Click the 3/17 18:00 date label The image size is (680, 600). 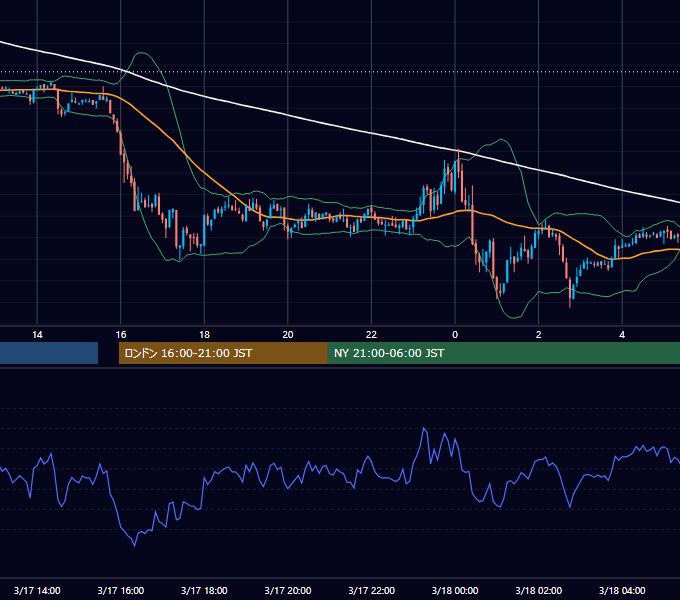click(204, 590)
